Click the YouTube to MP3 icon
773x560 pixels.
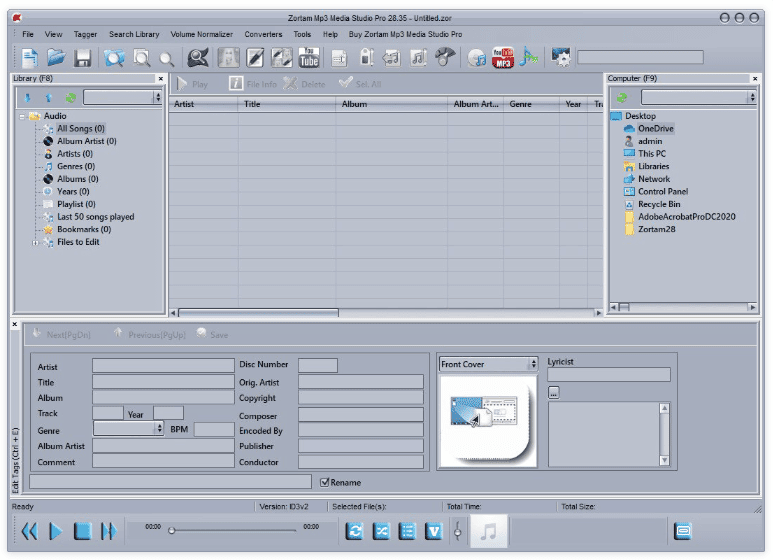tap(502, 58)
